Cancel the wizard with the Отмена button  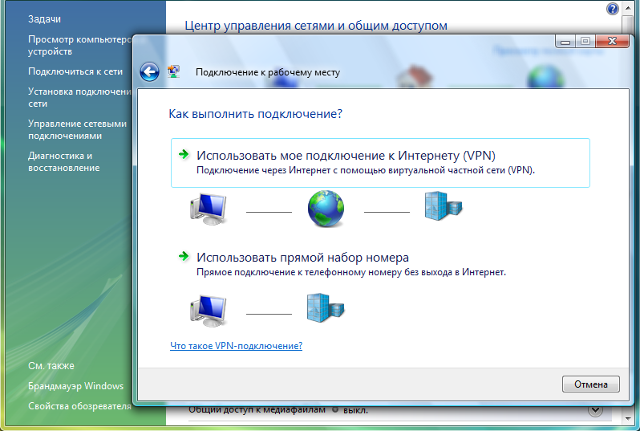point(591,384)
